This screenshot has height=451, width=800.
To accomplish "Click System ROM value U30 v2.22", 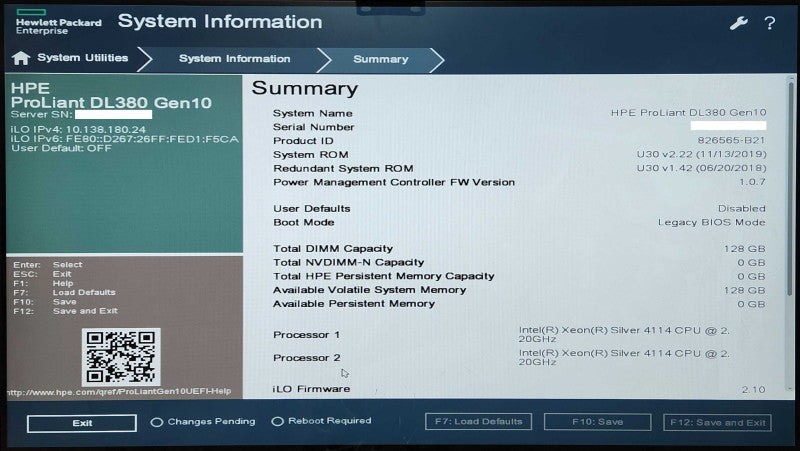I will [x=701, y=154].
